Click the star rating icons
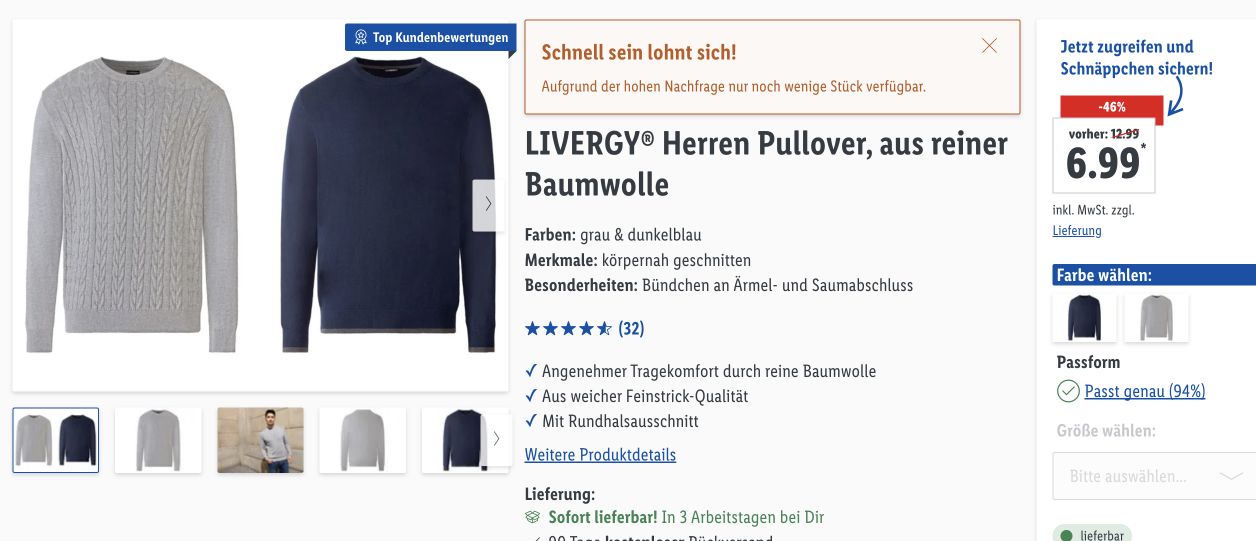1256x541 pixels. (568, 328)
